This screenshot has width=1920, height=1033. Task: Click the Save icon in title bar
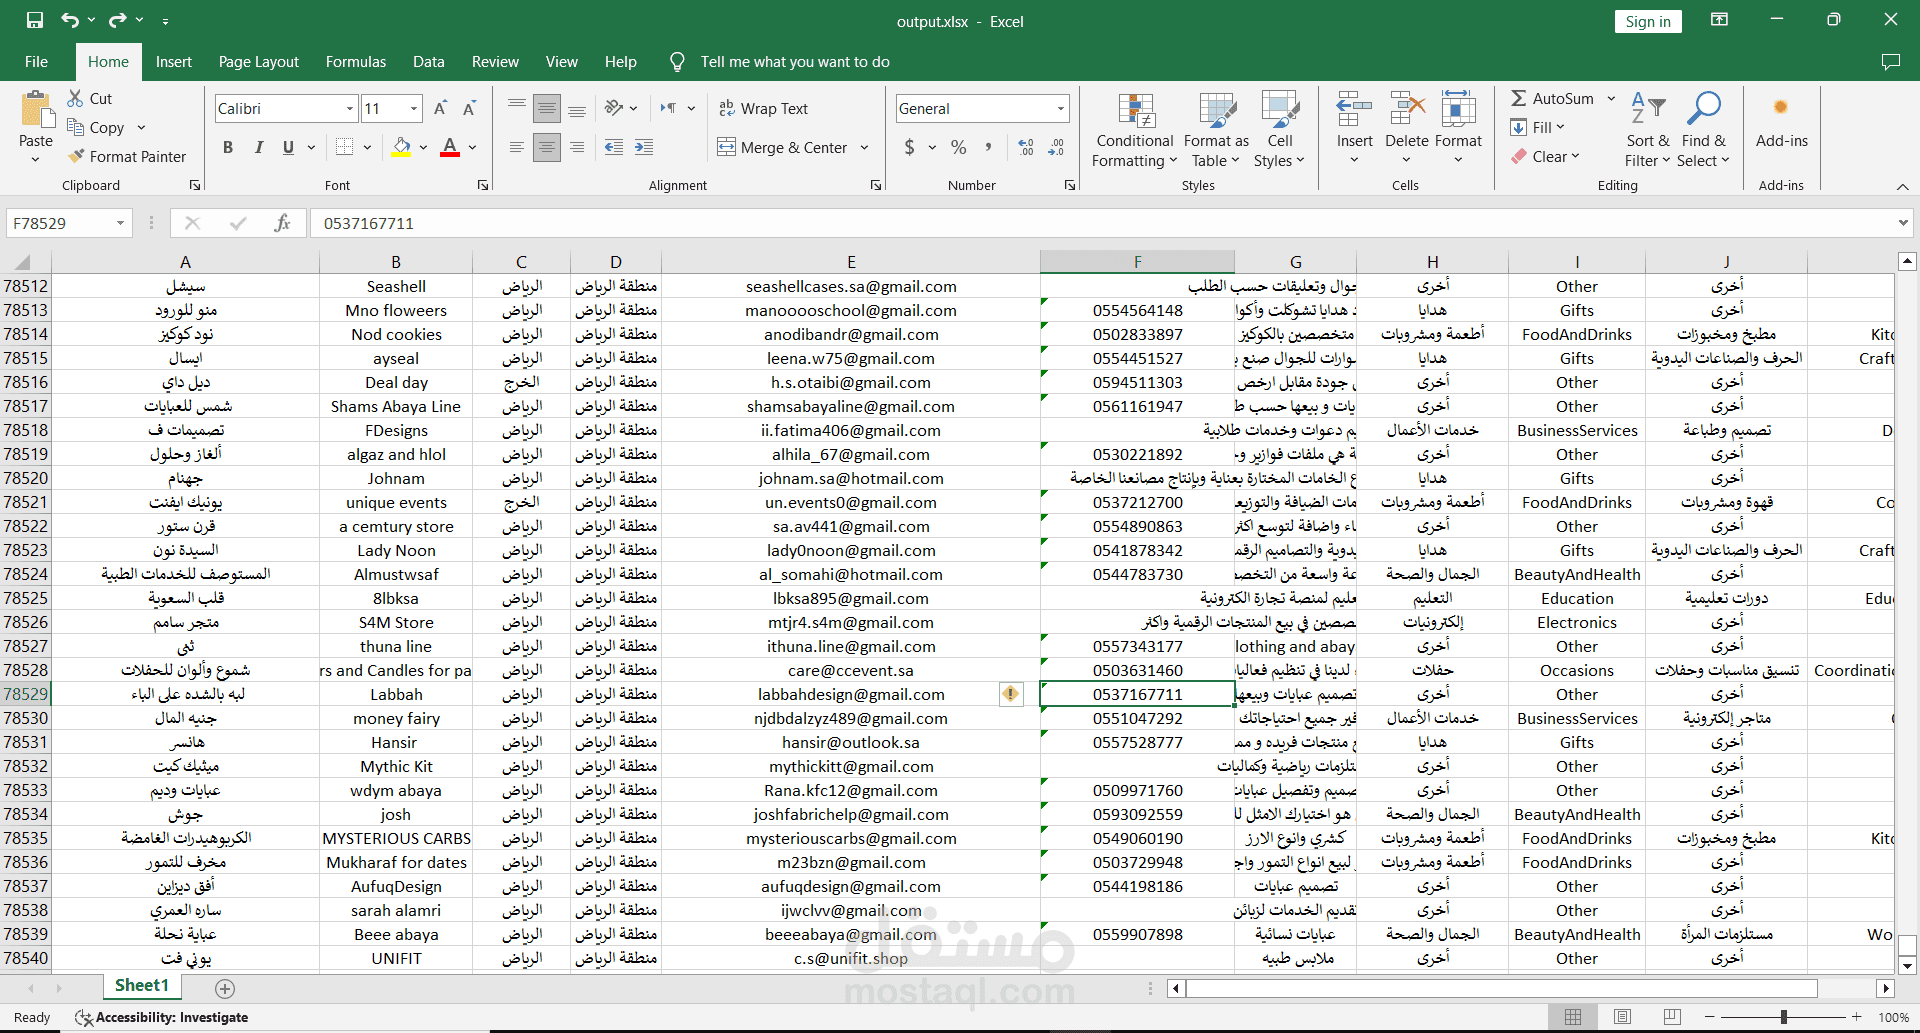click(x=35, y=21)
